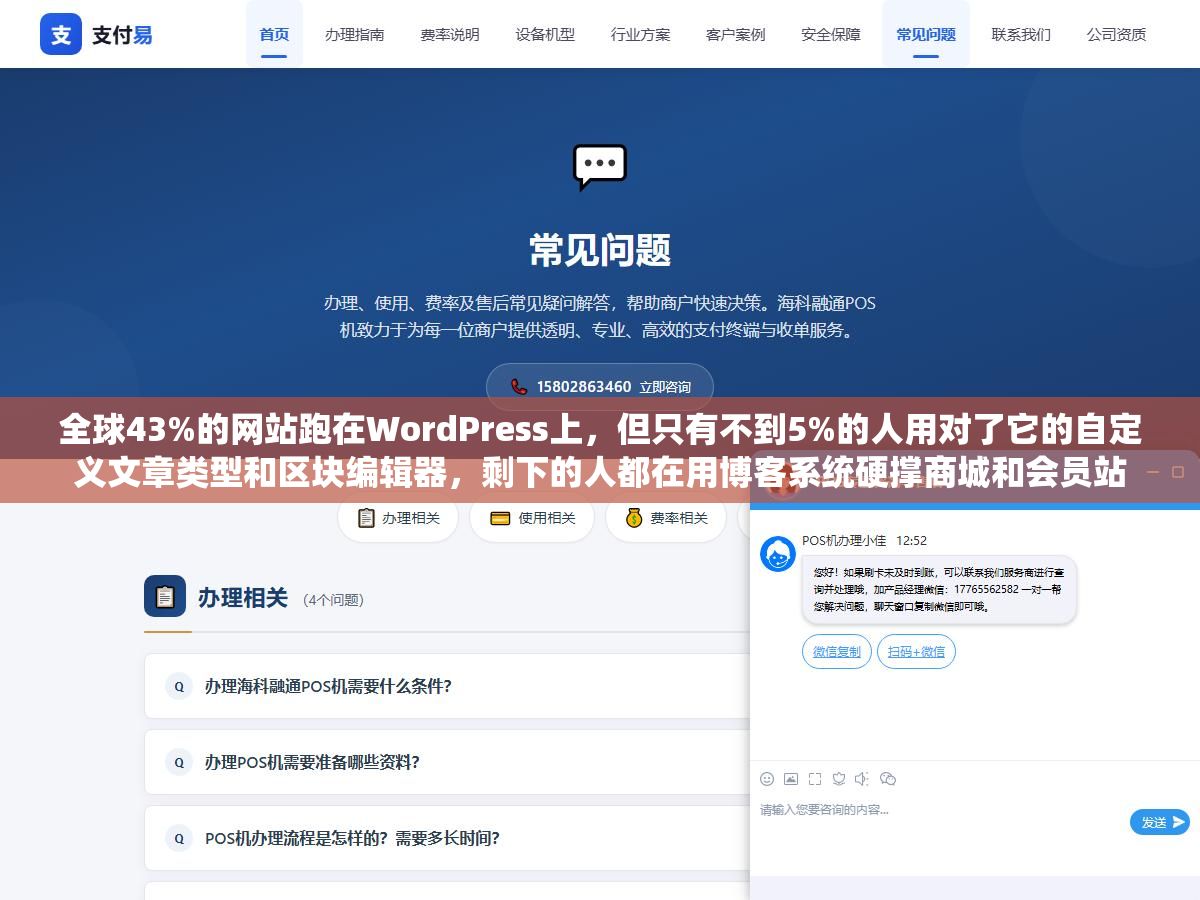Expand question POS机办理流程是怎样的?
1200x900 pixels.
[447, 838]
